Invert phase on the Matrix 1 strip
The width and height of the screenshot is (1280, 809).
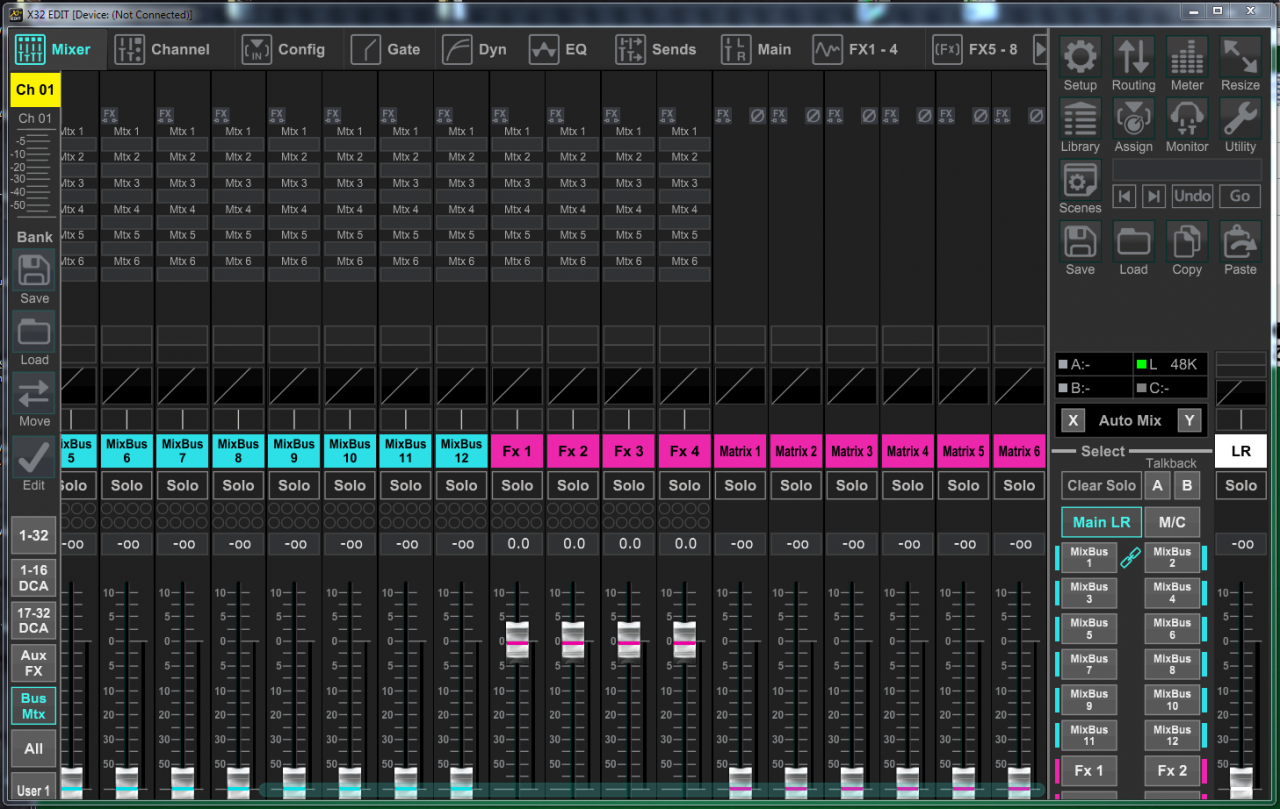pos(757,116)
